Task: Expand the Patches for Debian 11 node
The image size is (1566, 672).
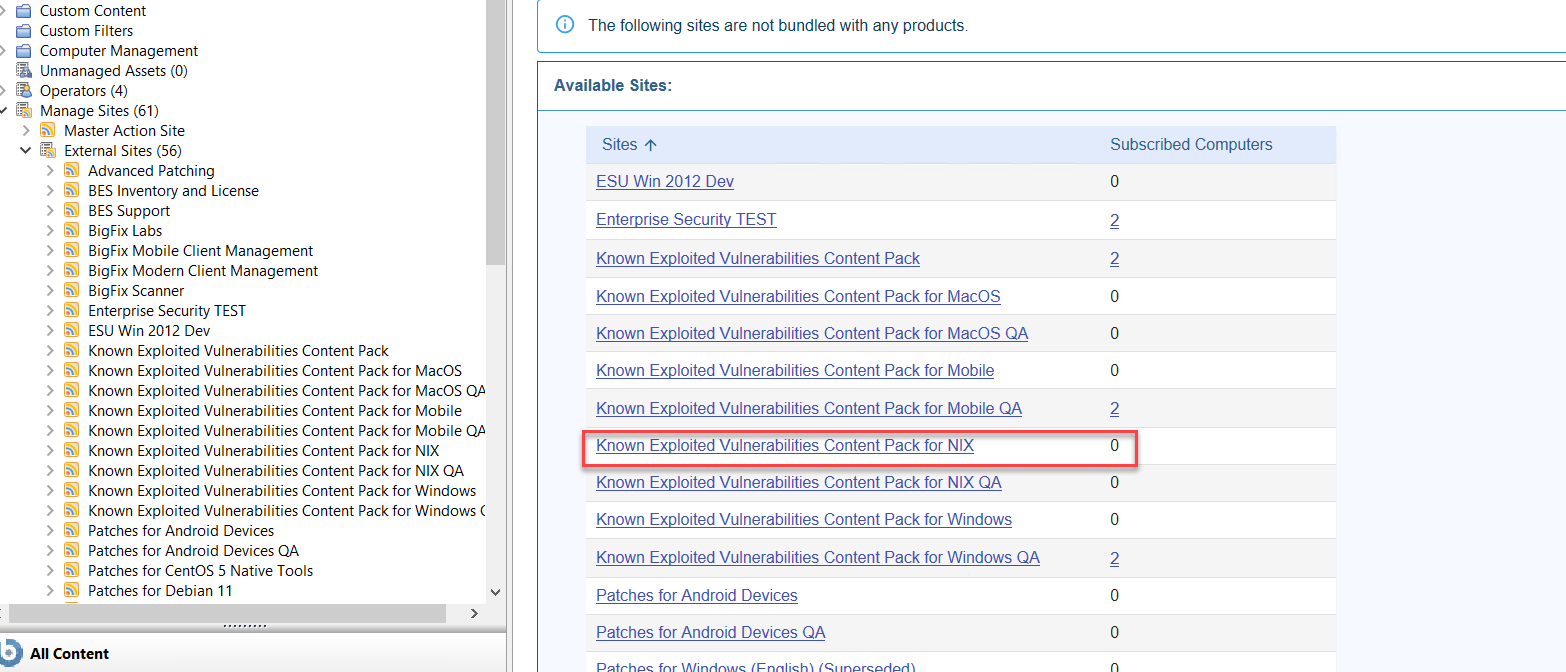Action: pos(49,590)
